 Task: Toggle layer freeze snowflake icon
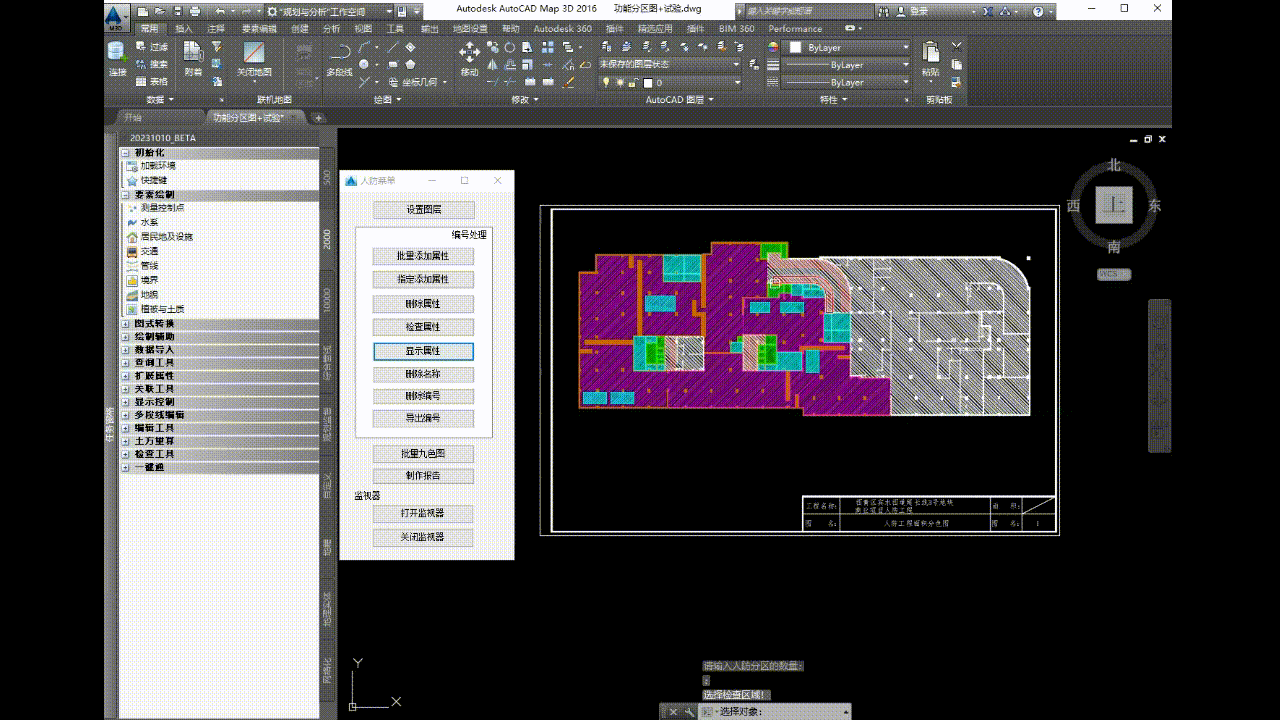620,82
